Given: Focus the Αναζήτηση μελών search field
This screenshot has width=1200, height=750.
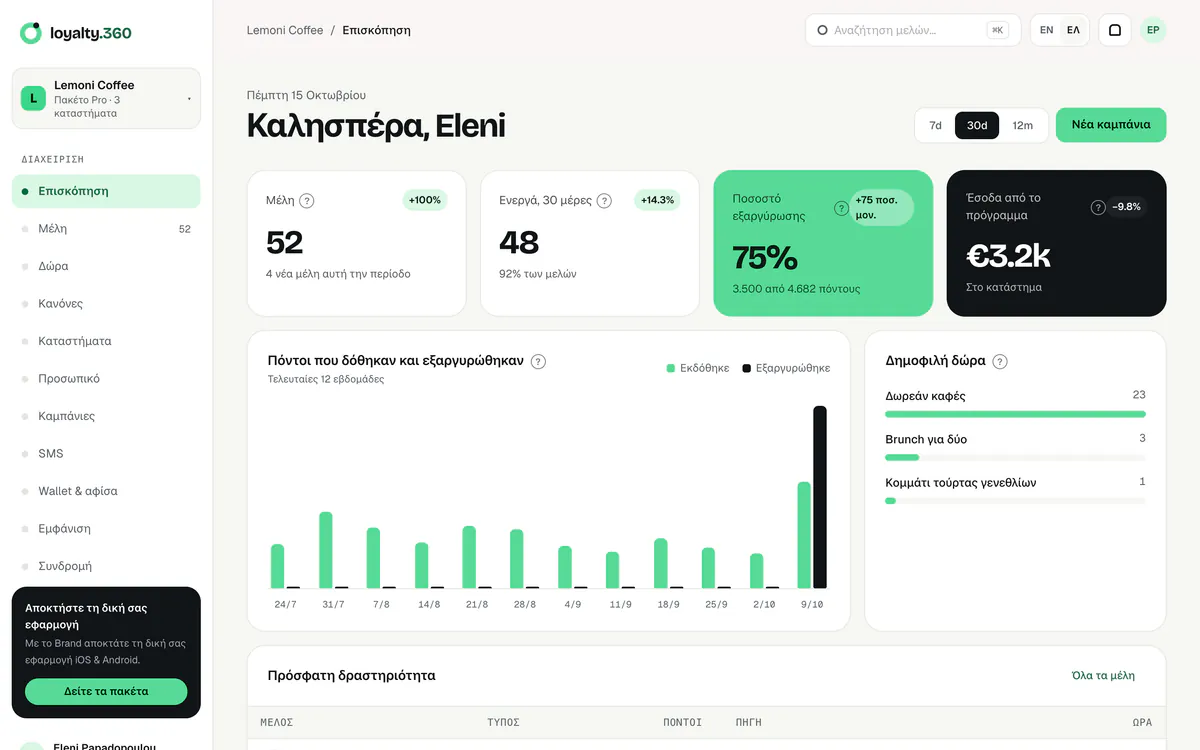Looking at the screenshot, I should [913, 30].
